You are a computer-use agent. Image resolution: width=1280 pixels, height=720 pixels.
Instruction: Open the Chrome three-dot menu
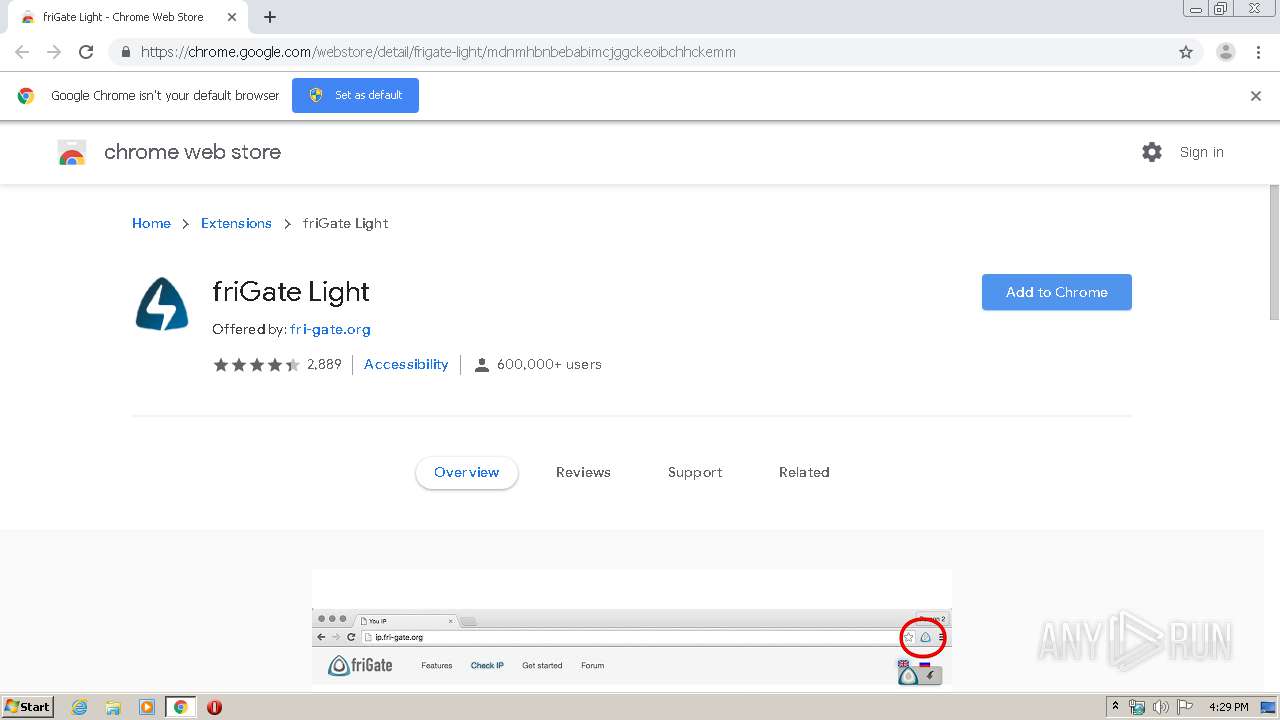tap(1258, 52)
